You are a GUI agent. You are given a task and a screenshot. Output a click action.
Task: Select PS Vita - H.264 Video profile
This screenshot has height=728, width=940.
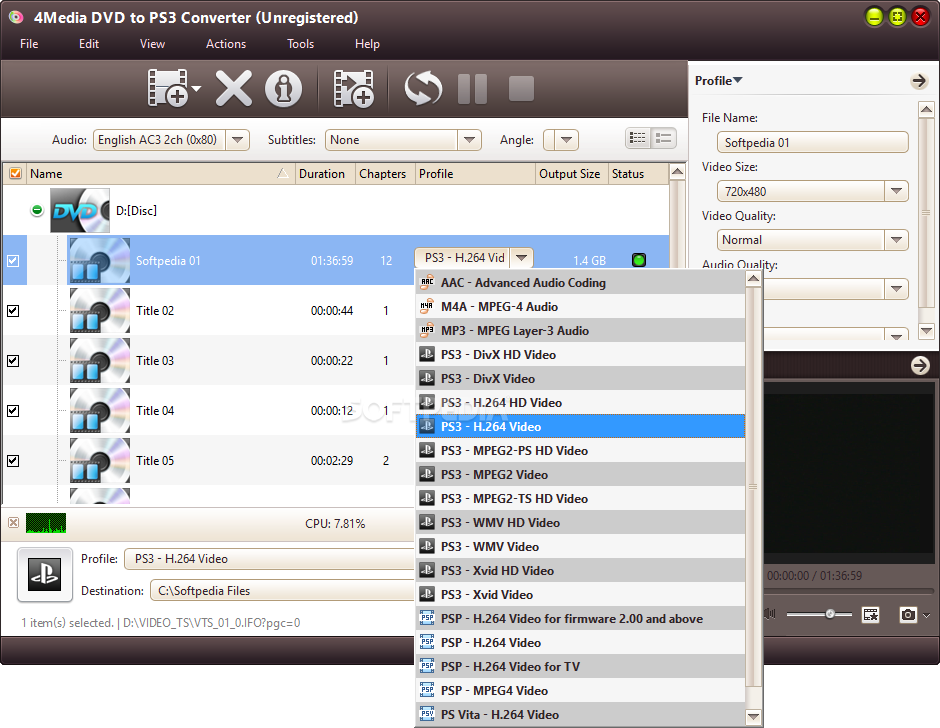click(580, 714)
